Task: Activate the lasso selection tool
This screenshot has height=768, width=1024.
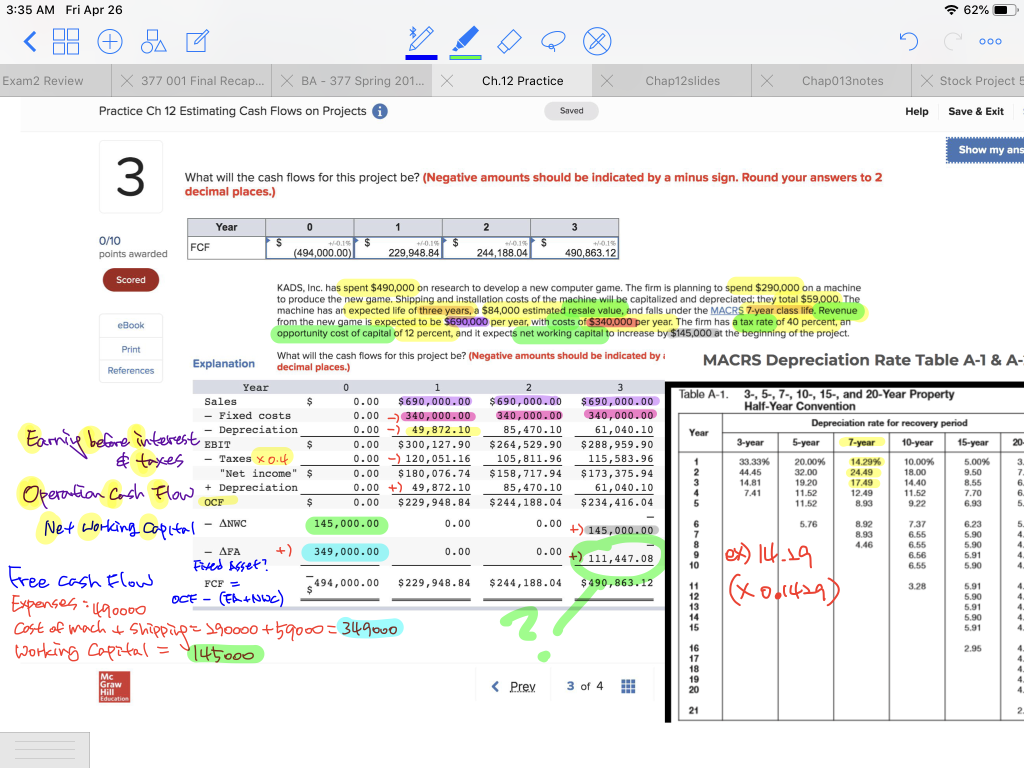Action: click(551, 42)
